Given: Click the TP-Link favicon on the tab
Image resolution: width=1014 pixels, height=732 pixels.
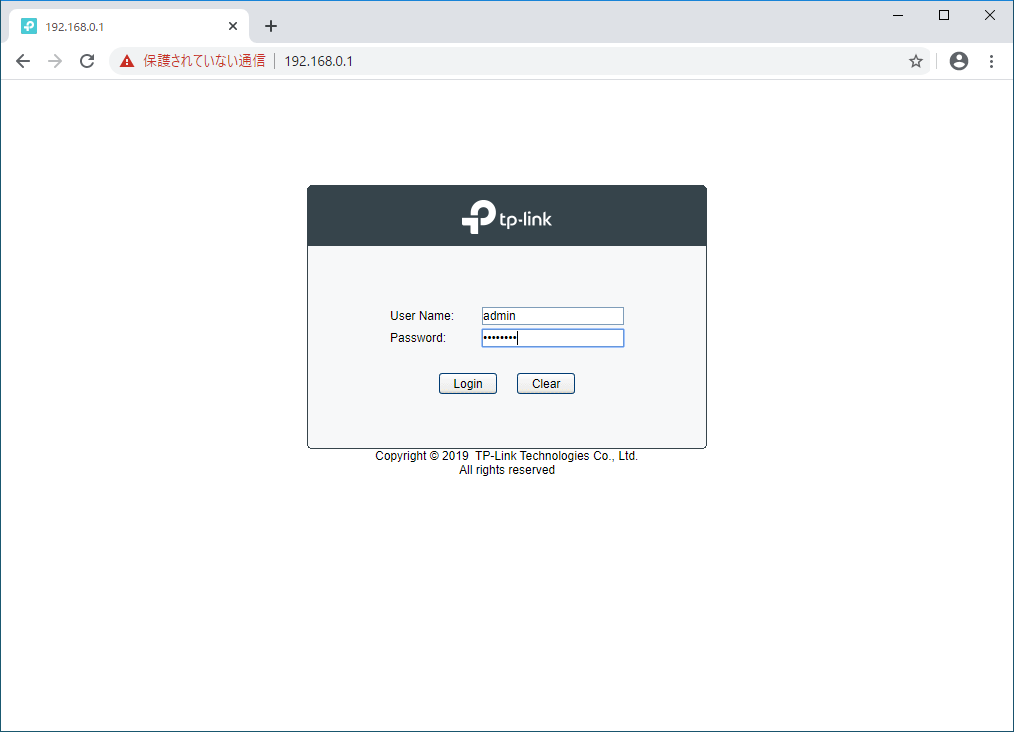Looking at the screenshot, I should [28, 26].
